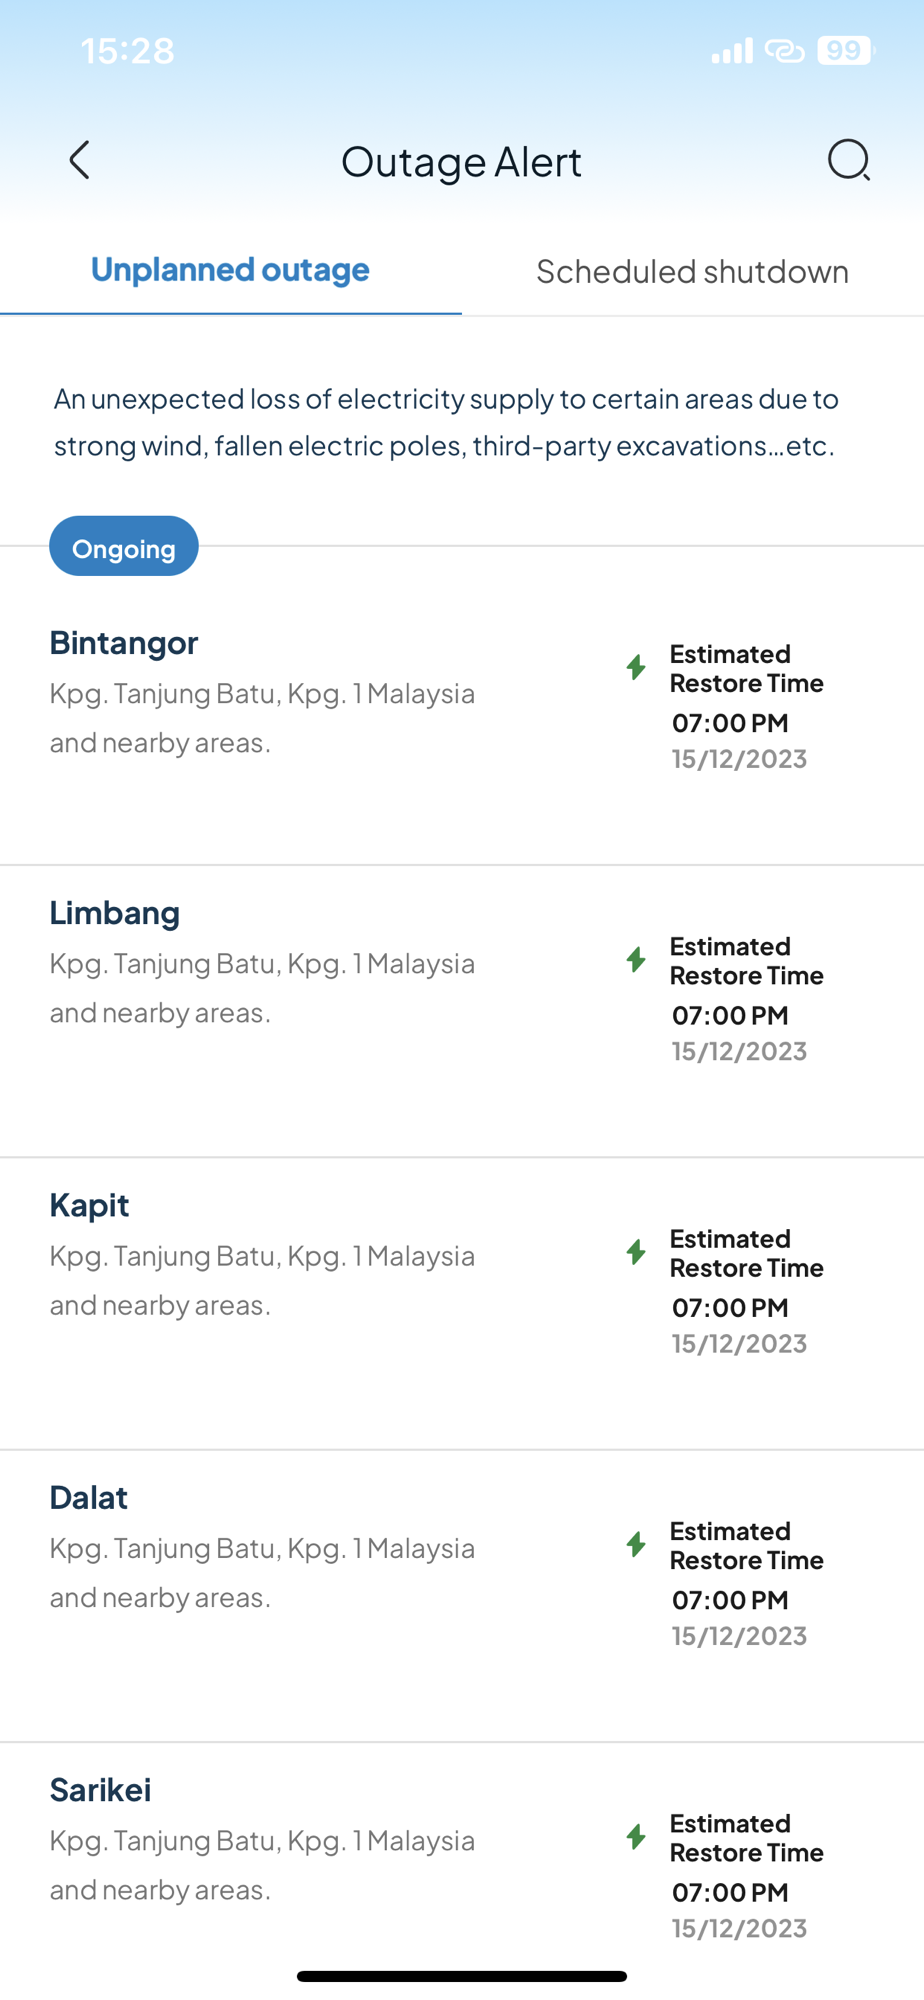Tap the lightning bolt icon beside Bintangor
This screenshot has height=2000, width=924.
[636, 667]
